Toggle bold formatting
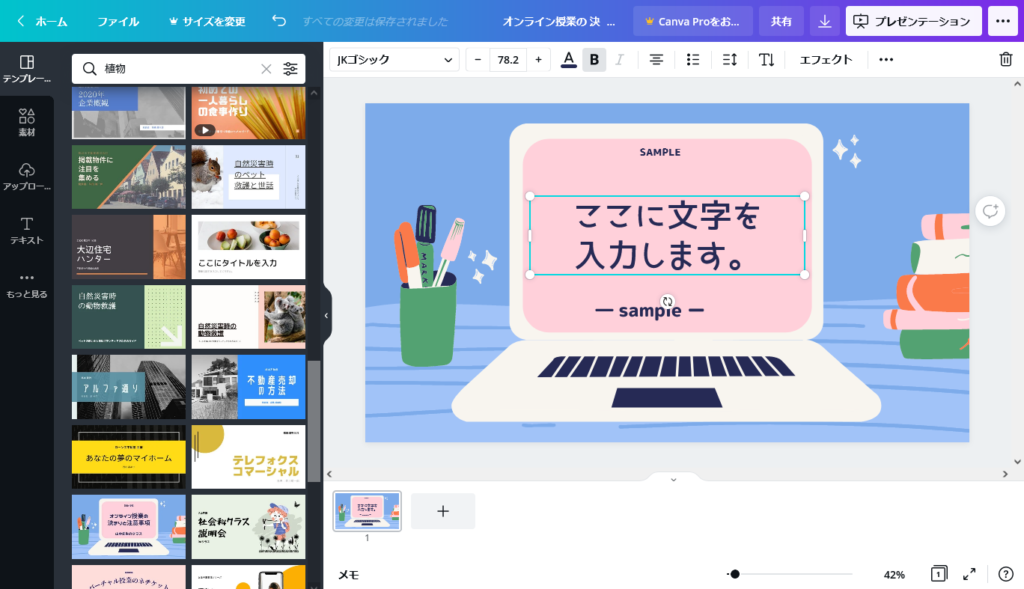The width and height of the screenshot is (1024, 589). tap(594, 59)
